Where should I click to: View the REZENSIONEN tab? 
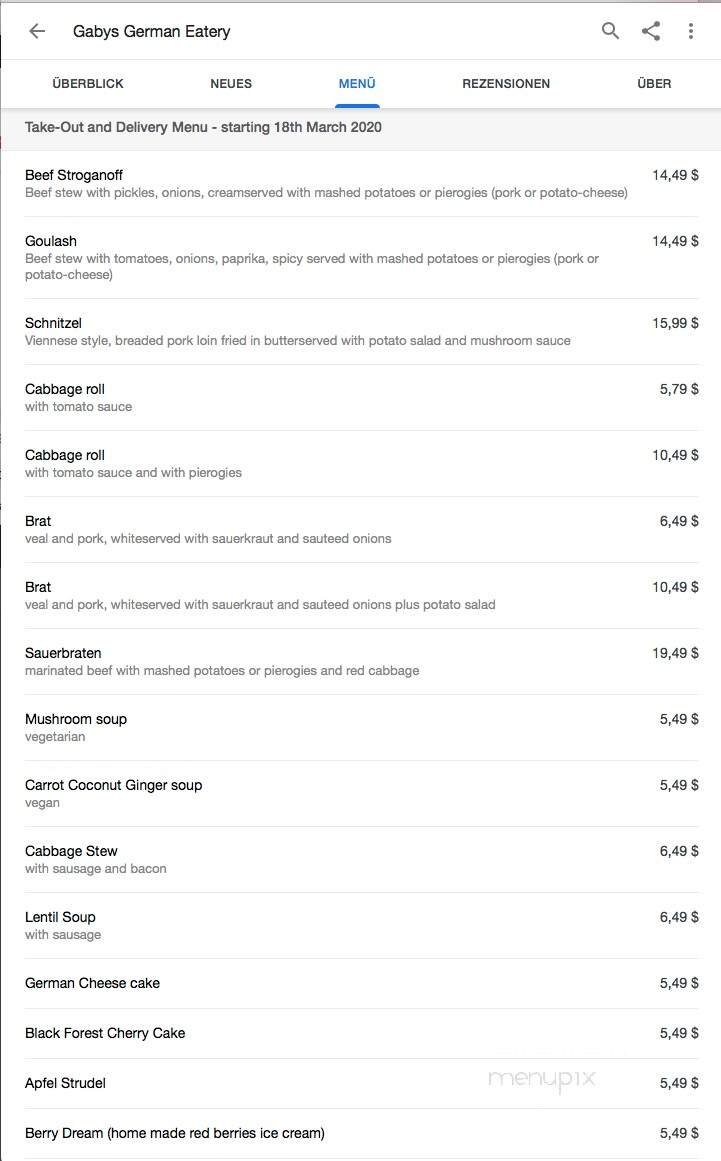(x=506, y=84)
